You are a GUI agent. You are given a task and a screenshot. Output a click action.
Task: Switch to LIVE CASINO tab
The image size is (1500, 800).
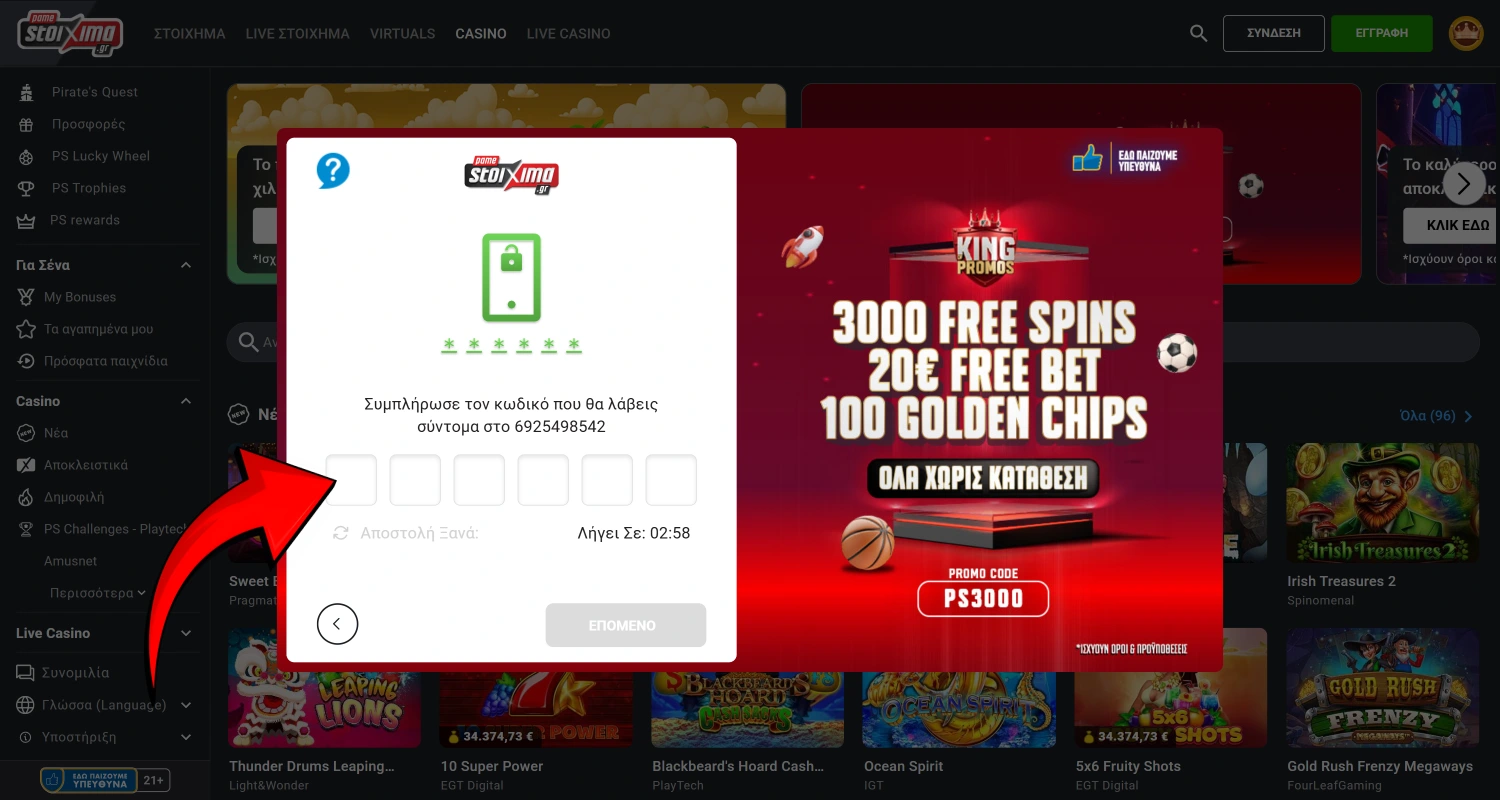coord(568,33)
